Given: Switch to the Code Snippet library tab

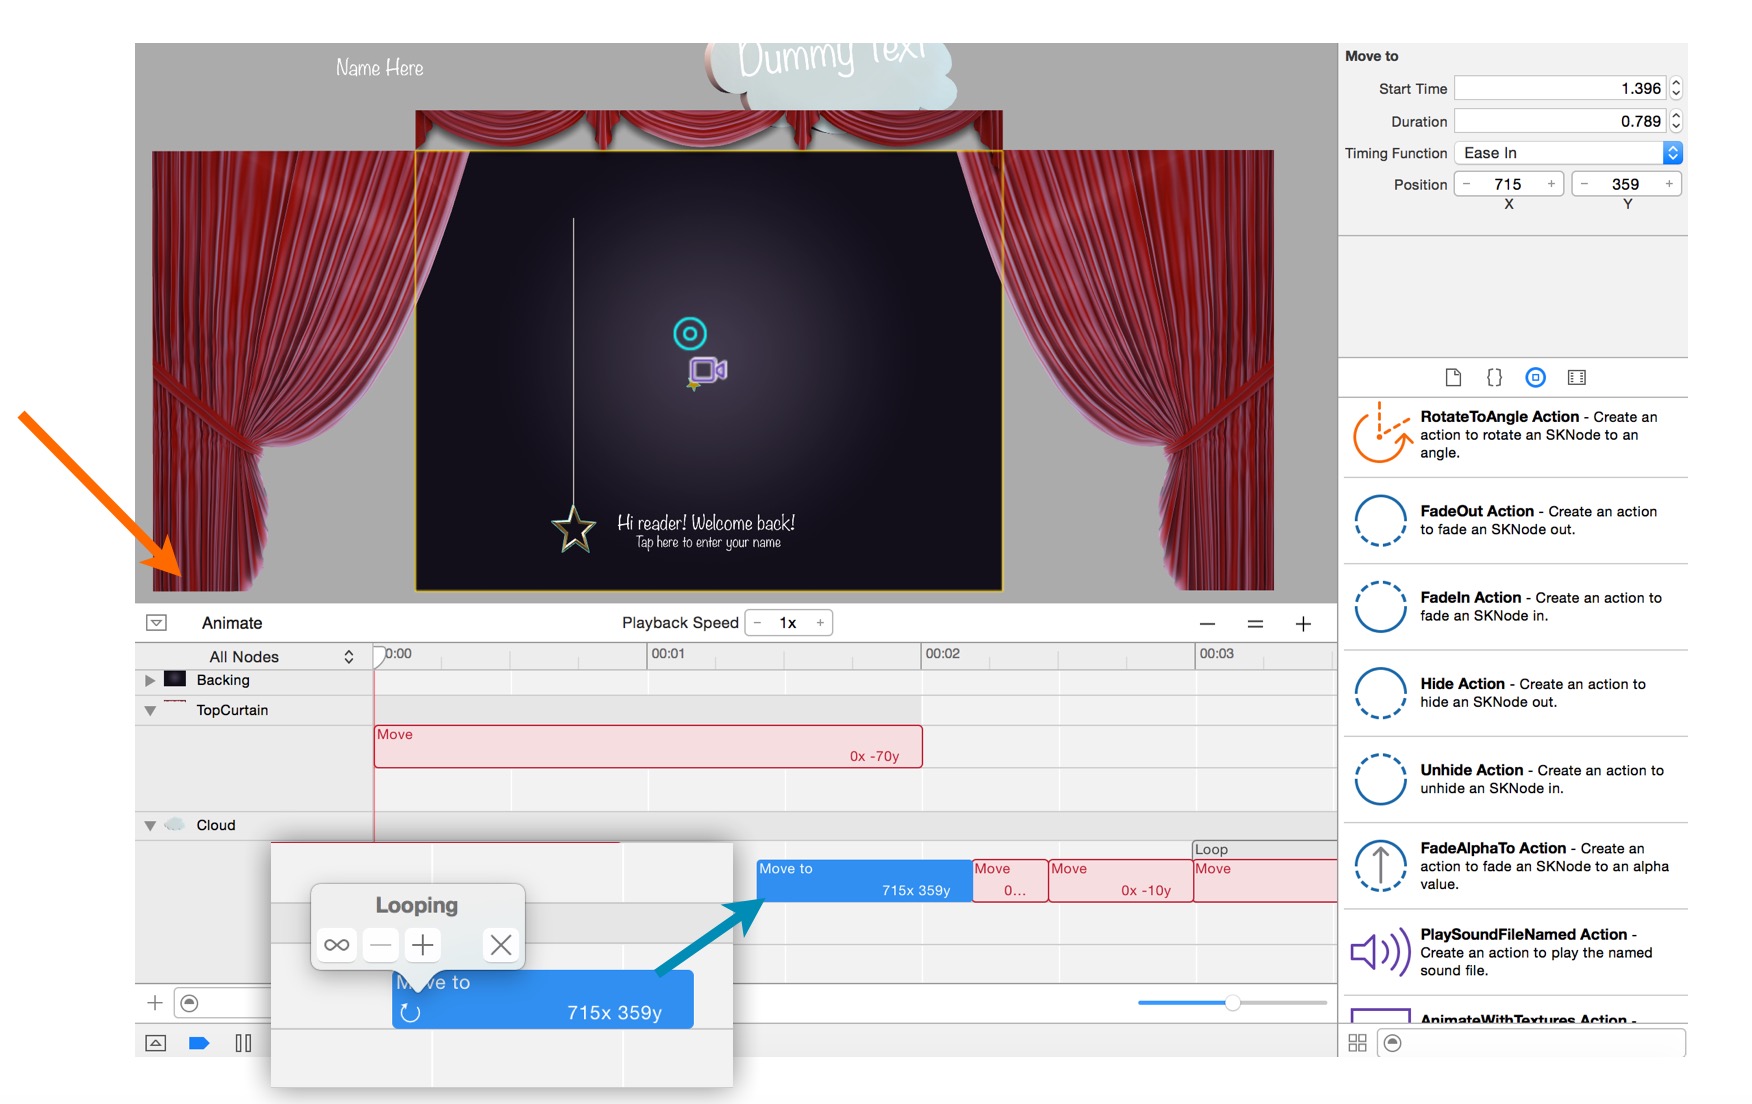Looking at the screenshot, I should 1495,377.
